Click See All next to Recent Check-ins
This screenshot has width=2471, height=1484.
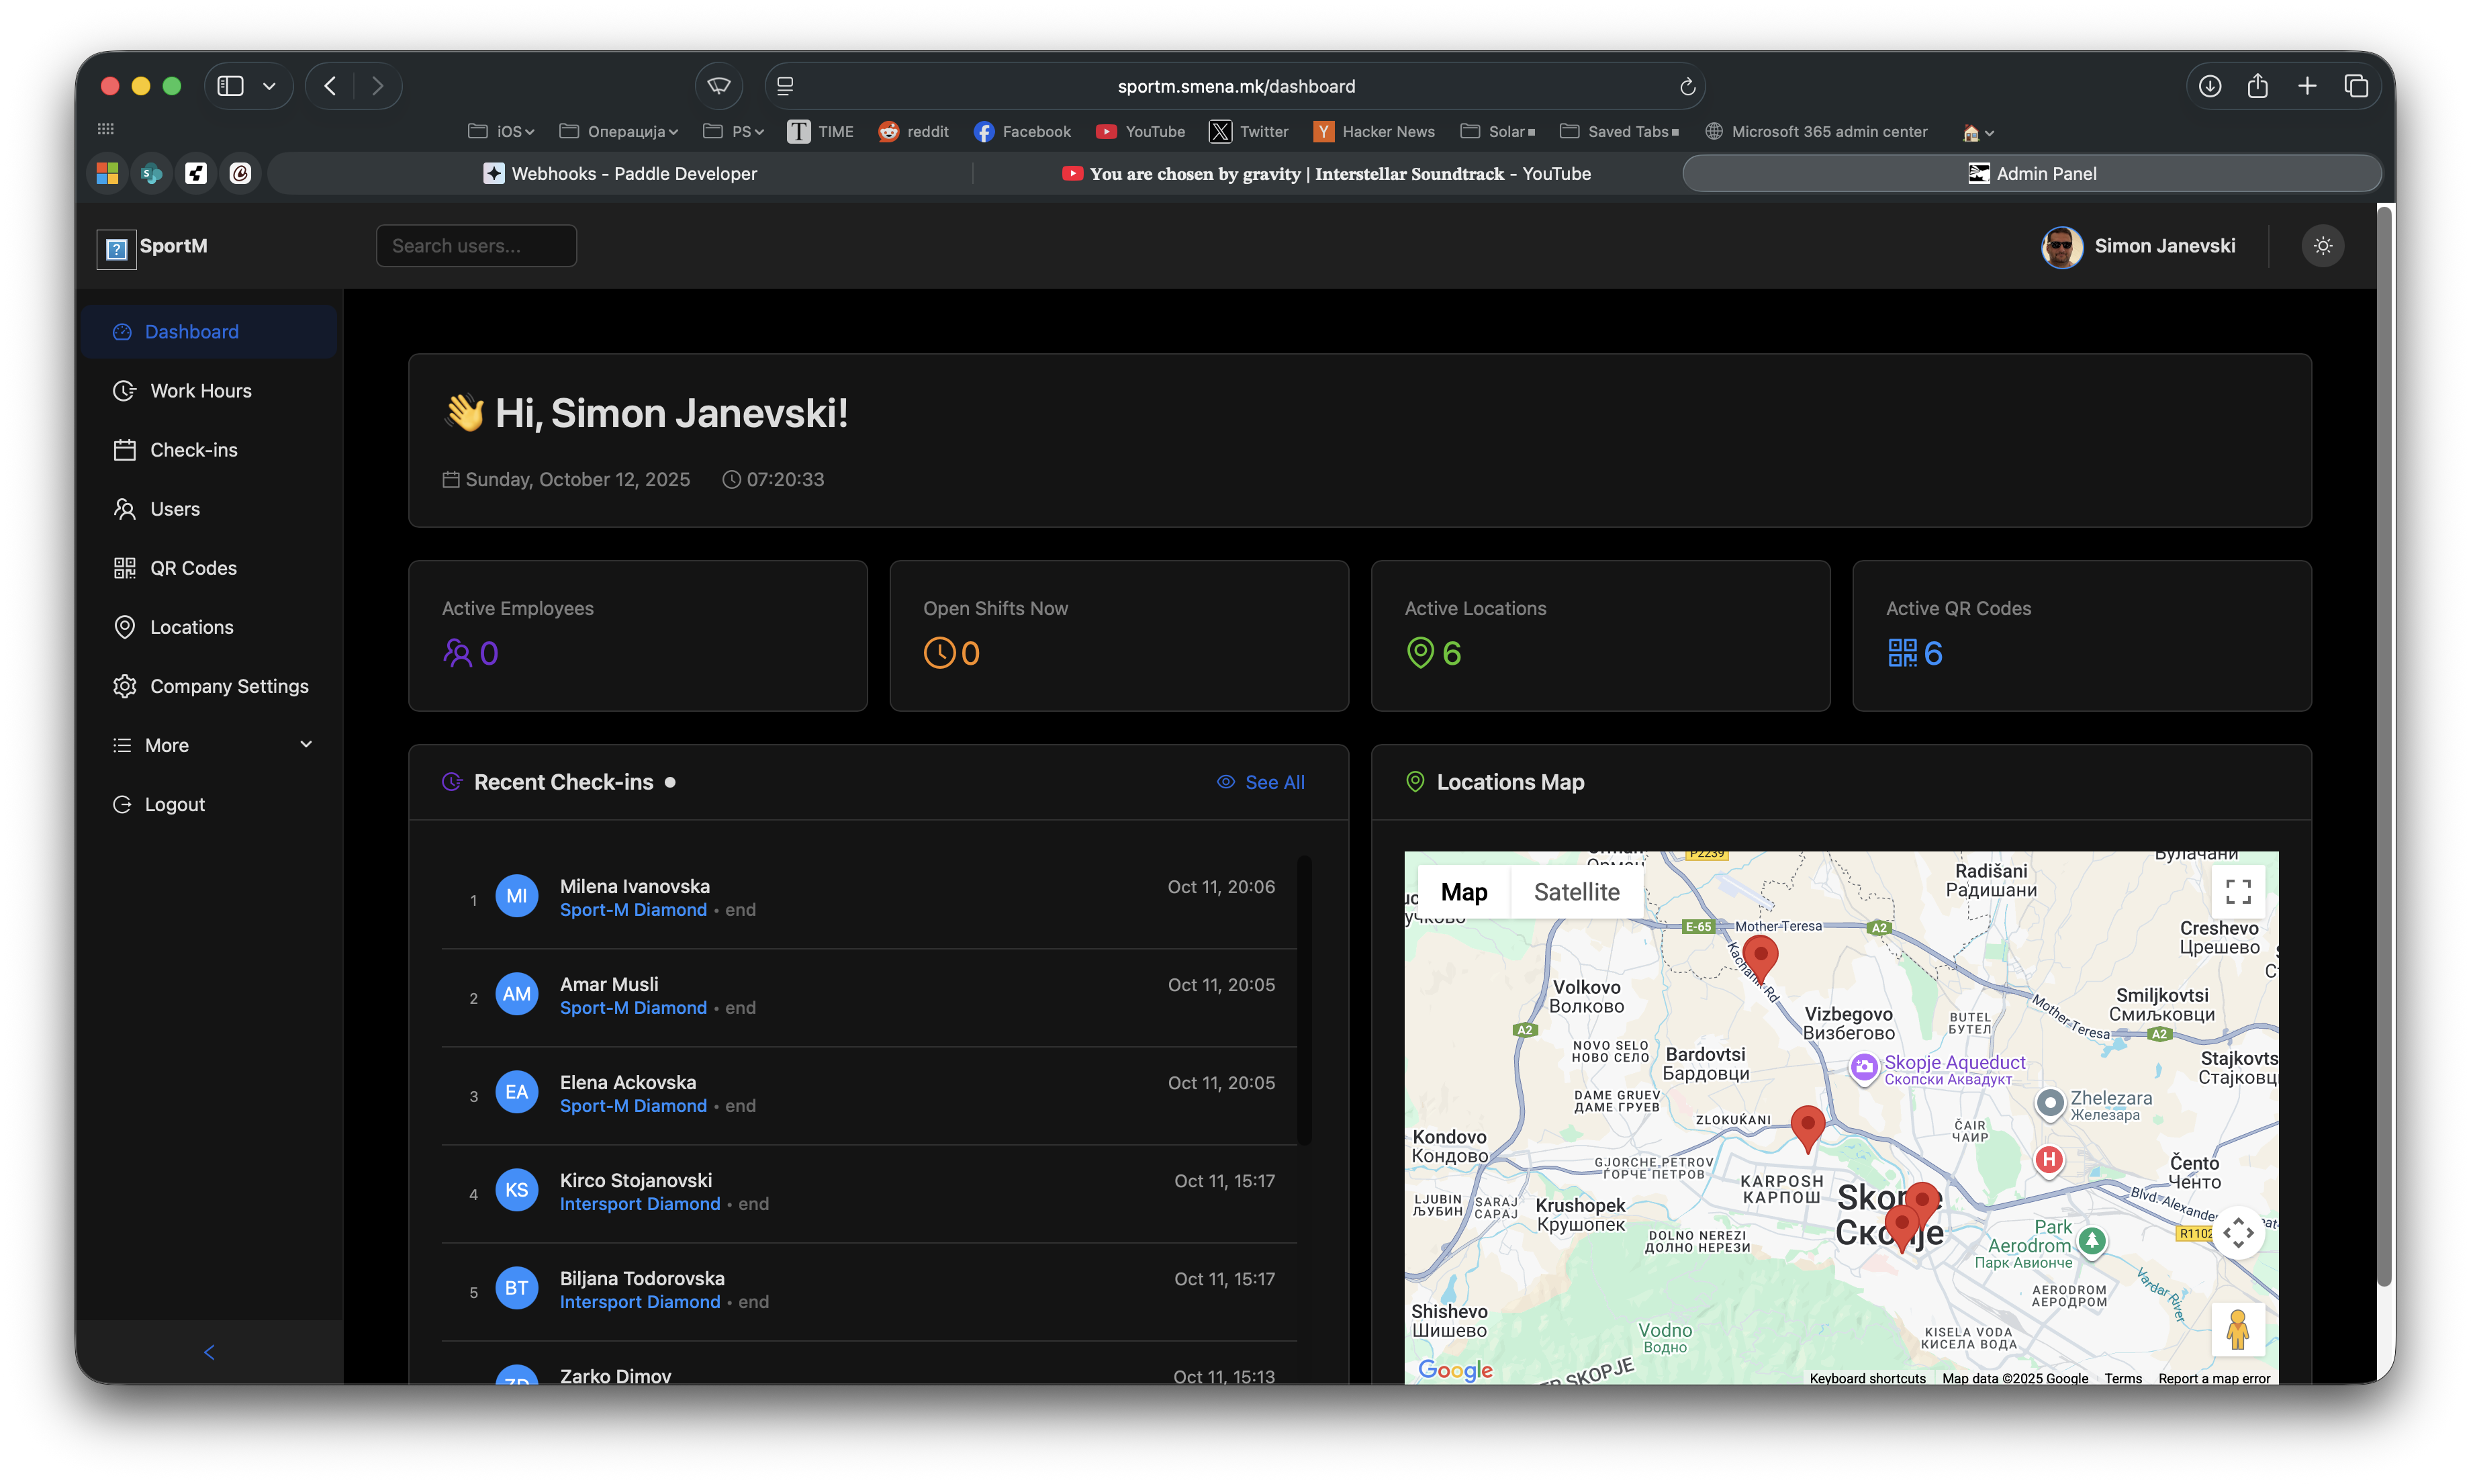1262,782
